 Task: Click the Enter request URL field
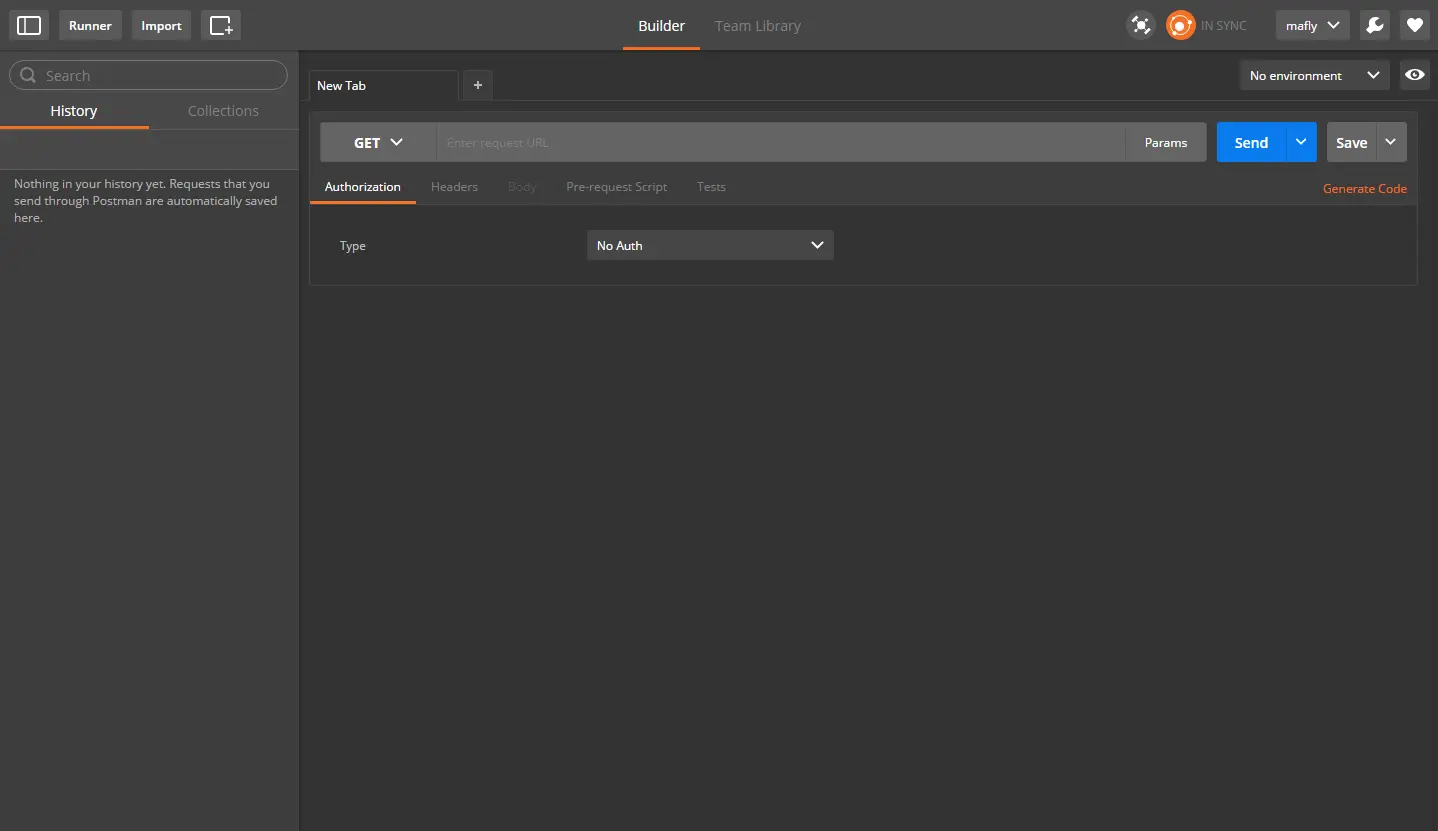[780, 142]
